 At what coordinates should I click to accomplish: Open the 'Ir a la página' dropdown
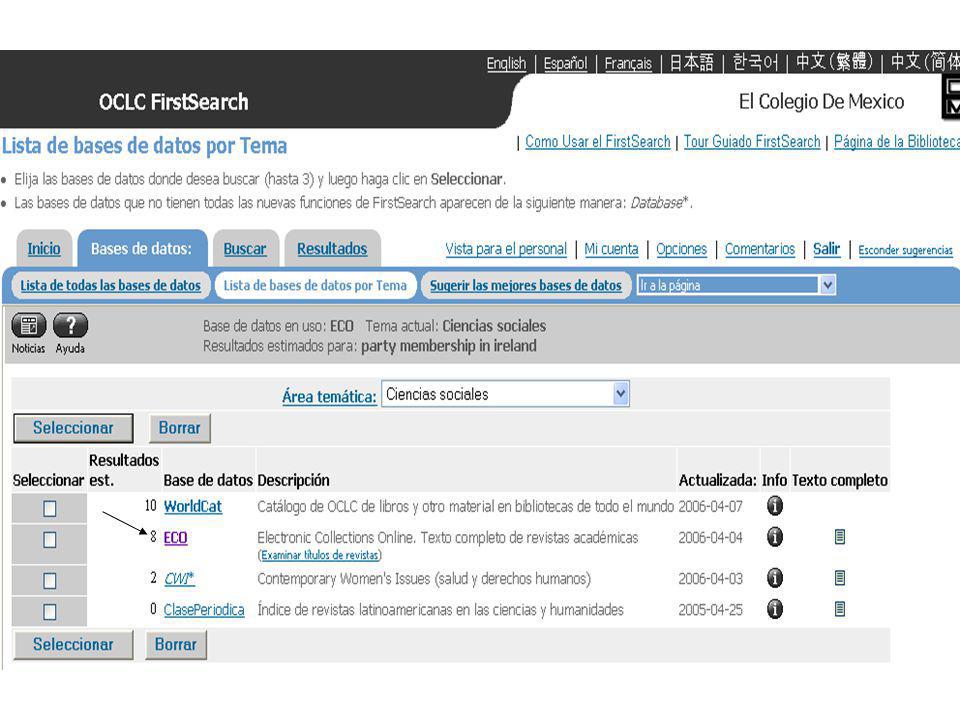736,285
